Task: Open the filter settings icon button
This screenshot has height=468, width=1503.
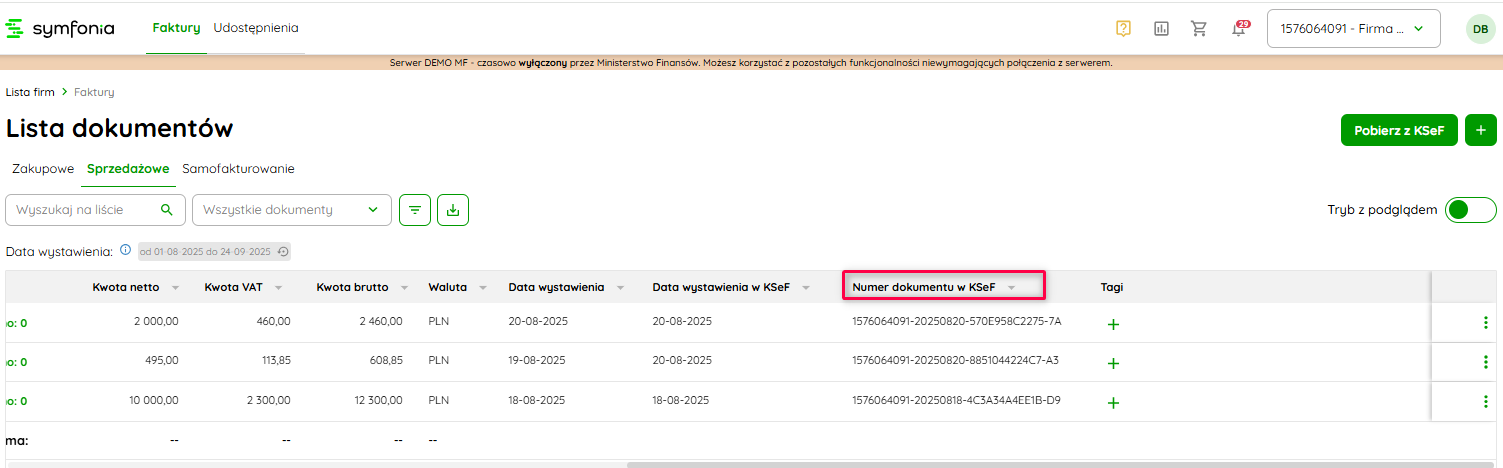Action: tap(415, 210)
